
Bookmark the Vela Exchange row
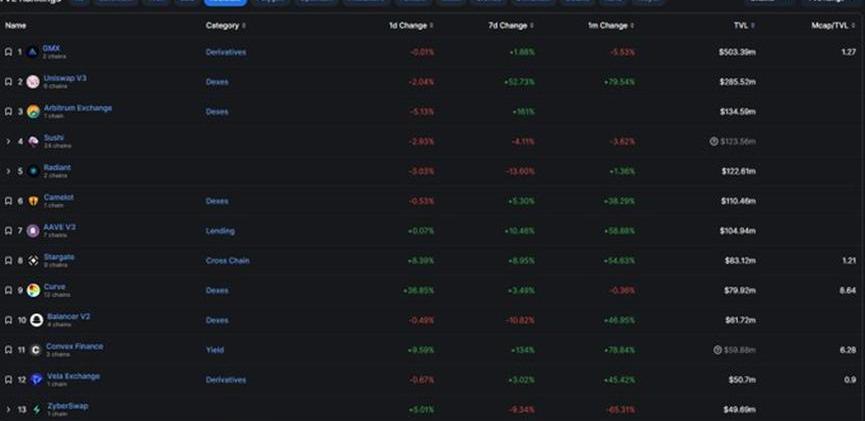click(8, 380)
